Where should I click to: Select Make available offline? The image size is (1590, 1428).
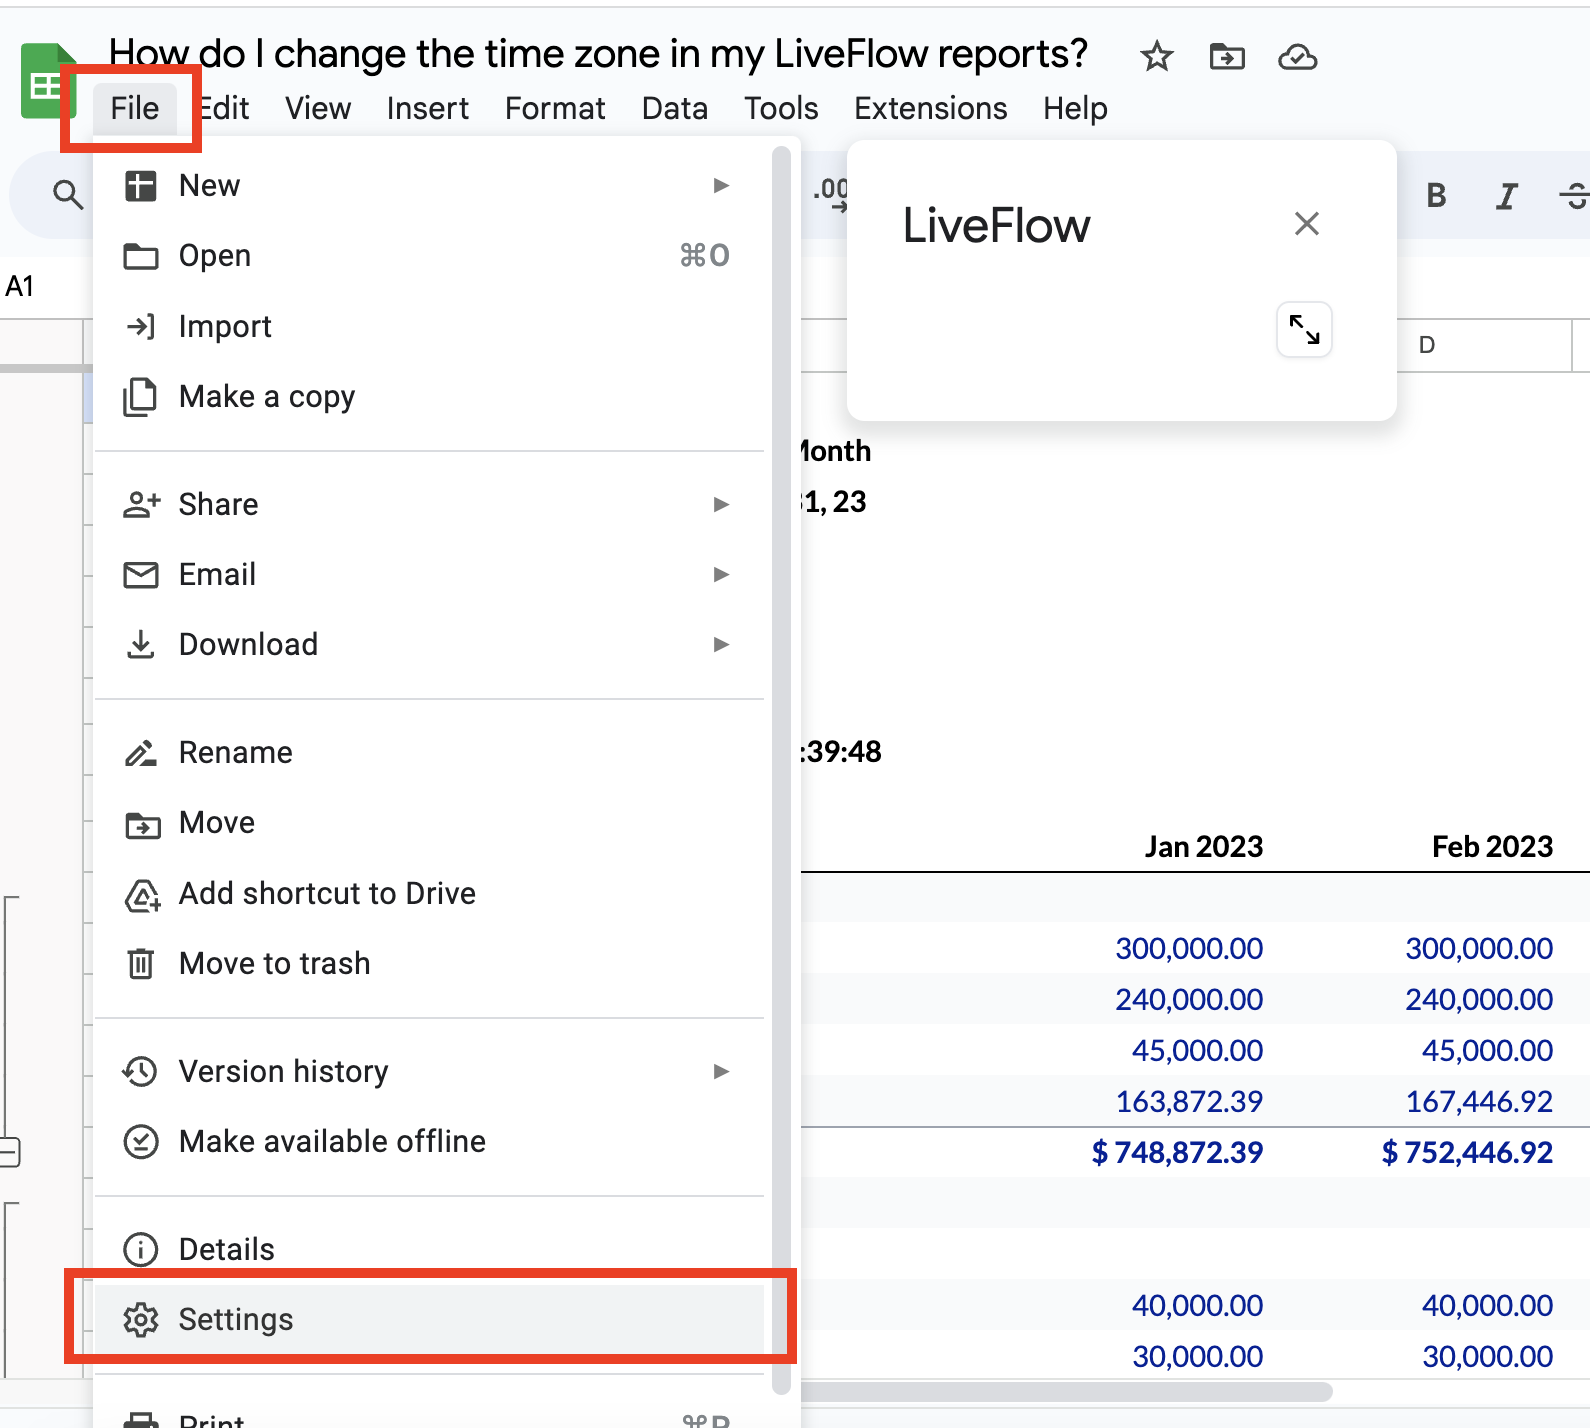[429, 1142]
